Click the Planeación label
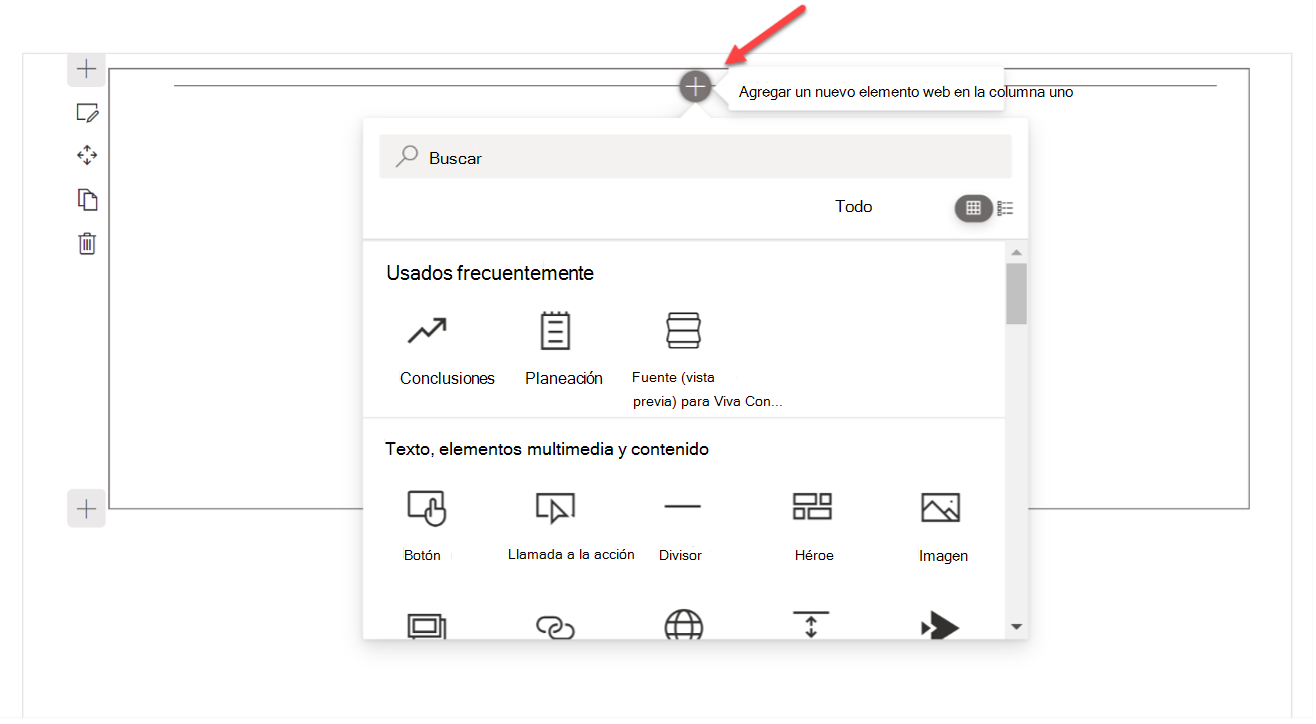The width and height of the screenshot is (1316, 724). pos(564,378)
